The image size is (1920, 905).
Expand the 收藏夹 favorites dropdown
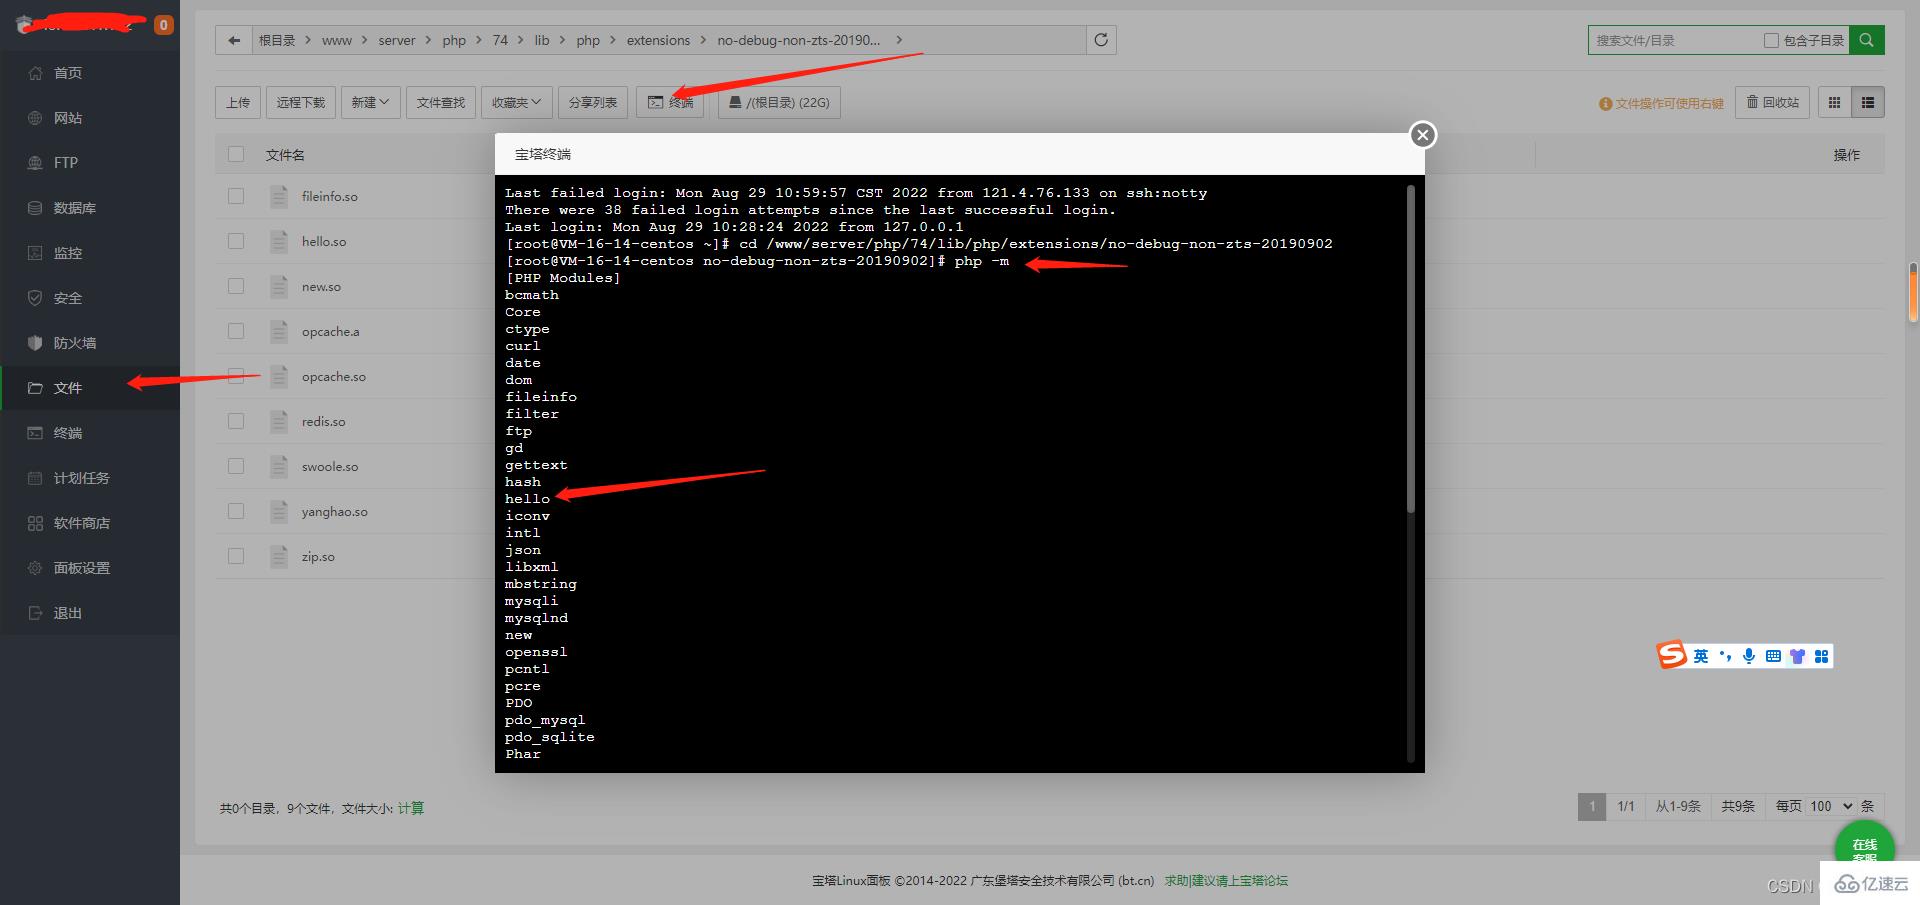(x=516, y=102)
